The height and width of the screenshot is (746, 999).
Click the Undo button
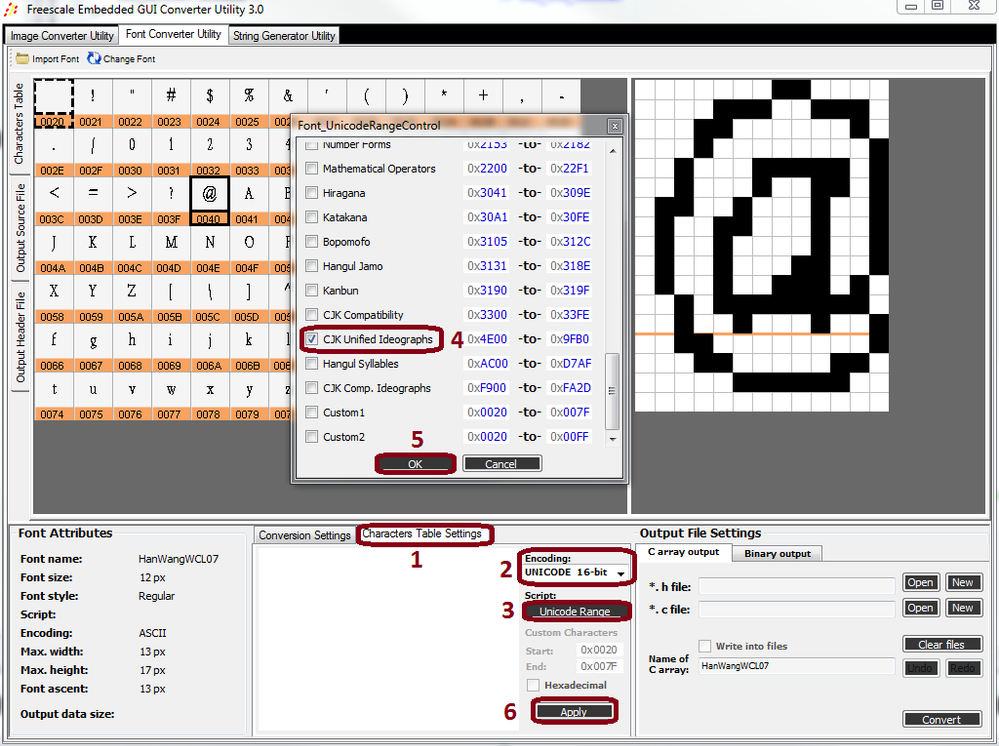[x=920, y=668]
